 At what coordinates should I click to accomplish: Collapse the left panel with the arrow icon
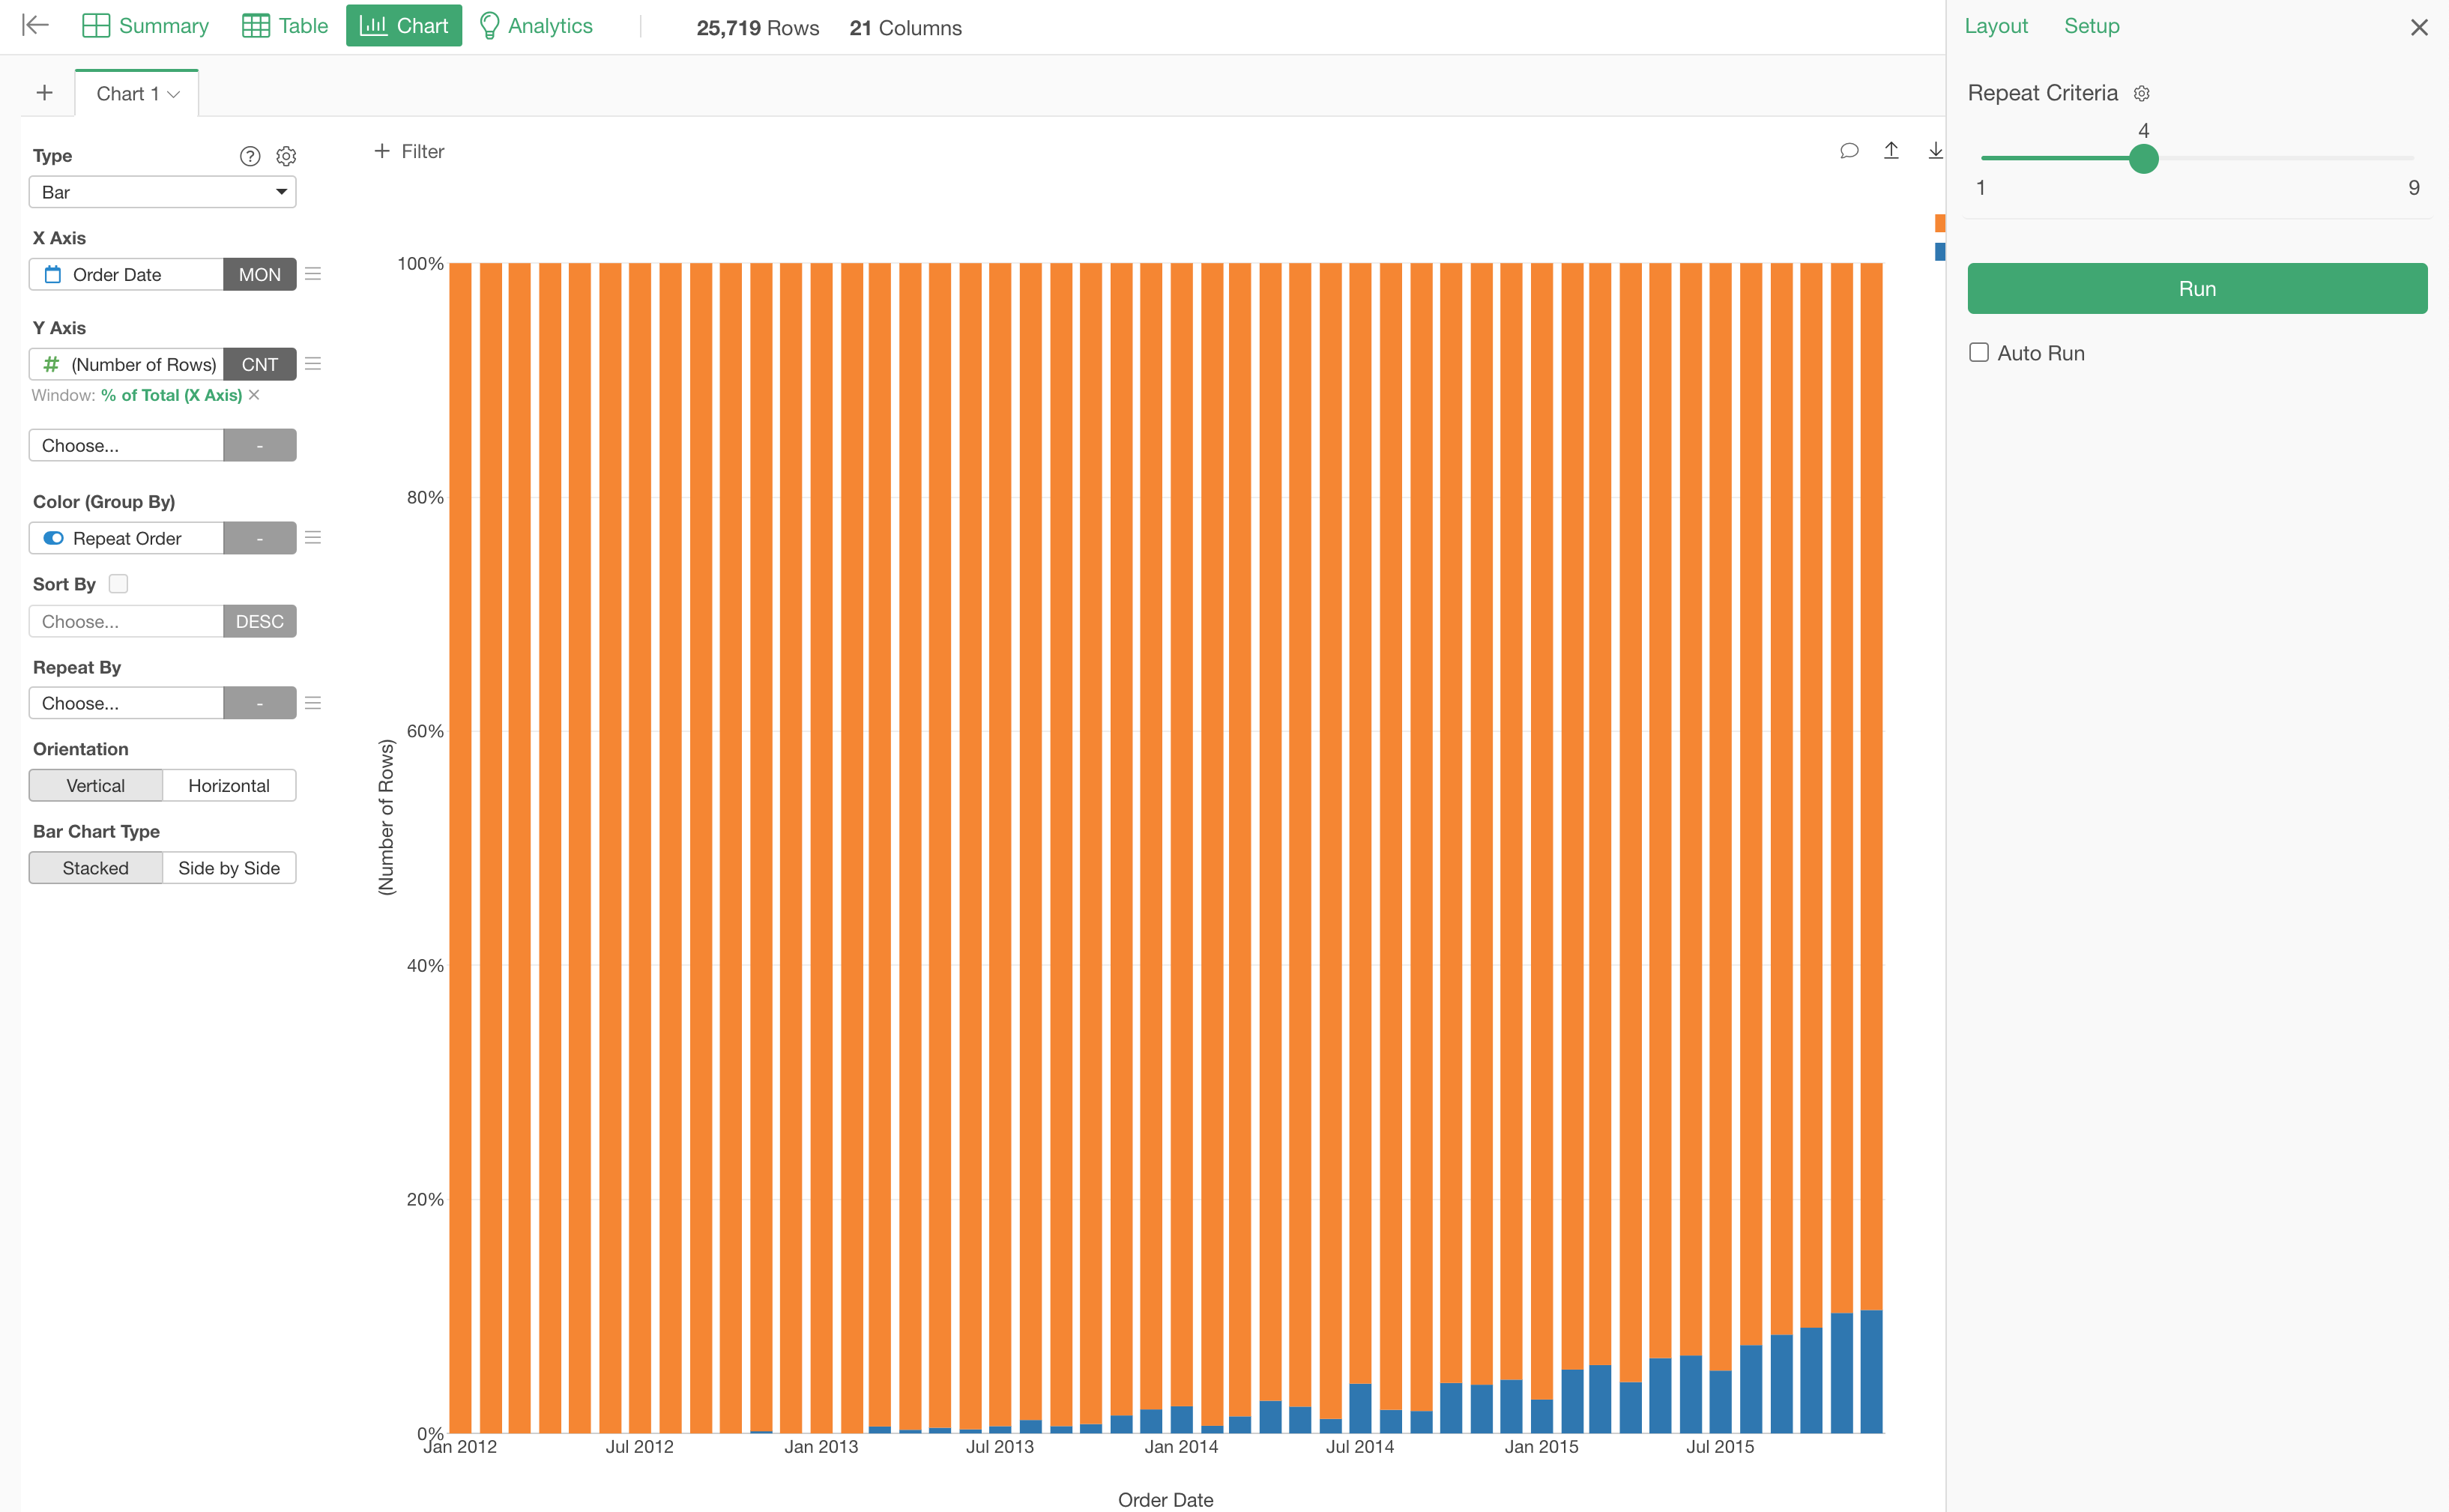tap(34, 25)
